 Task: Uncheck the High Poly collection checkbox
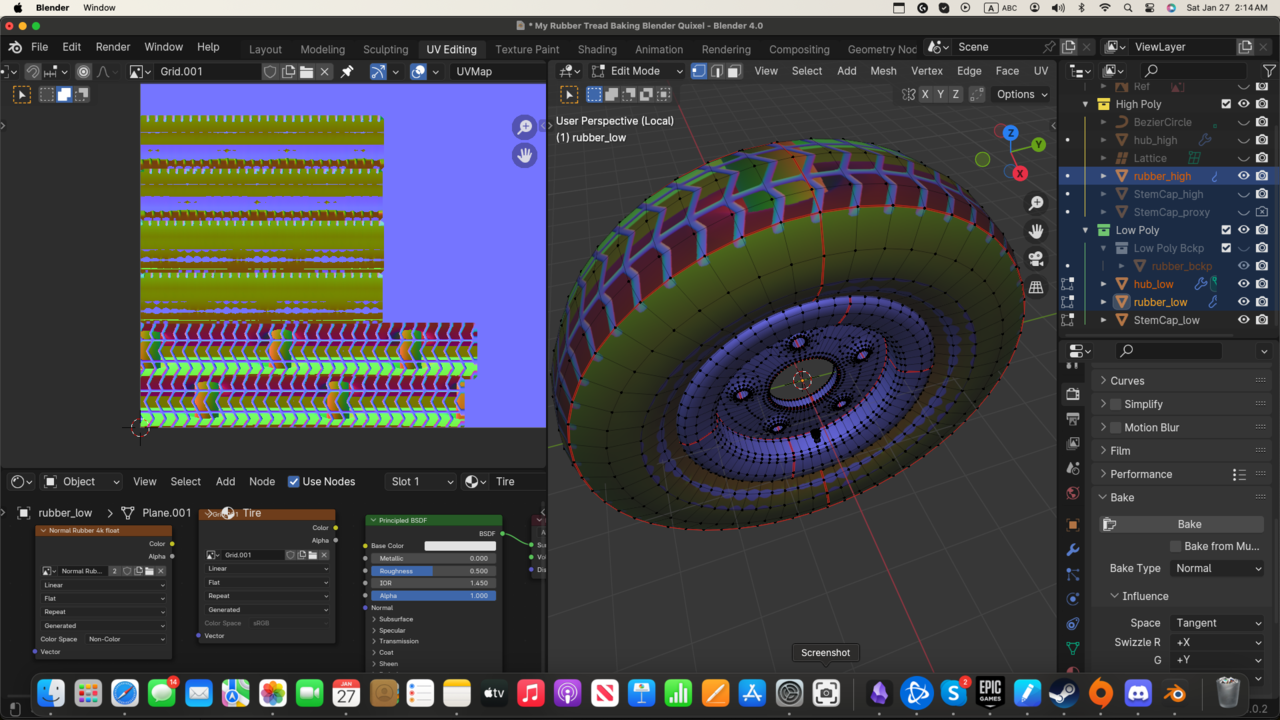point(1225,104)
